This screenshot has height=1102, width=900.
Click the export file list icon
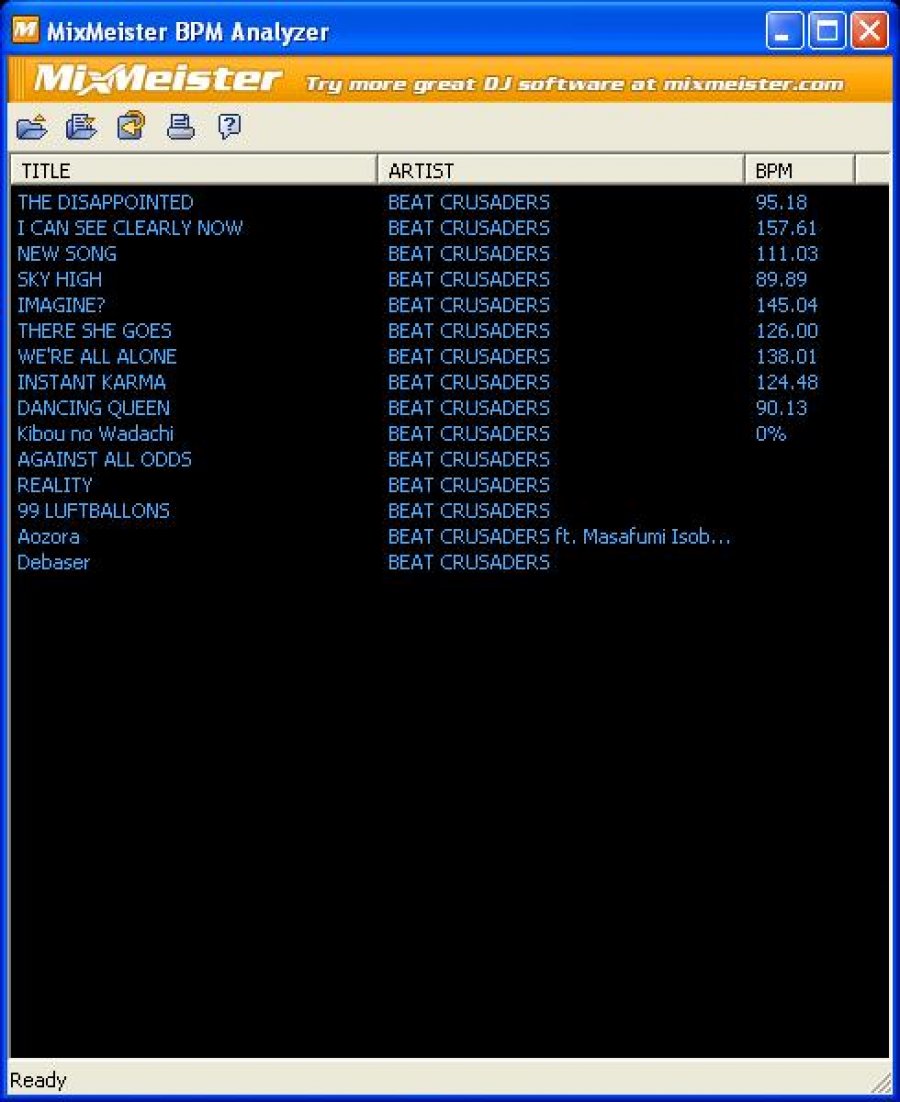click(81, 127)
